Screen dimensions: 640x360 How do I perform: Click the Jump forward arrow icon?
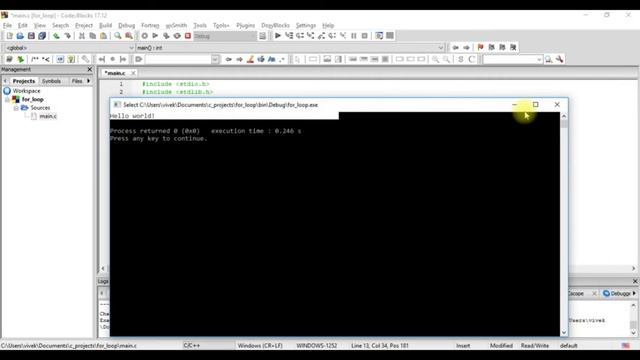point(466,47)
